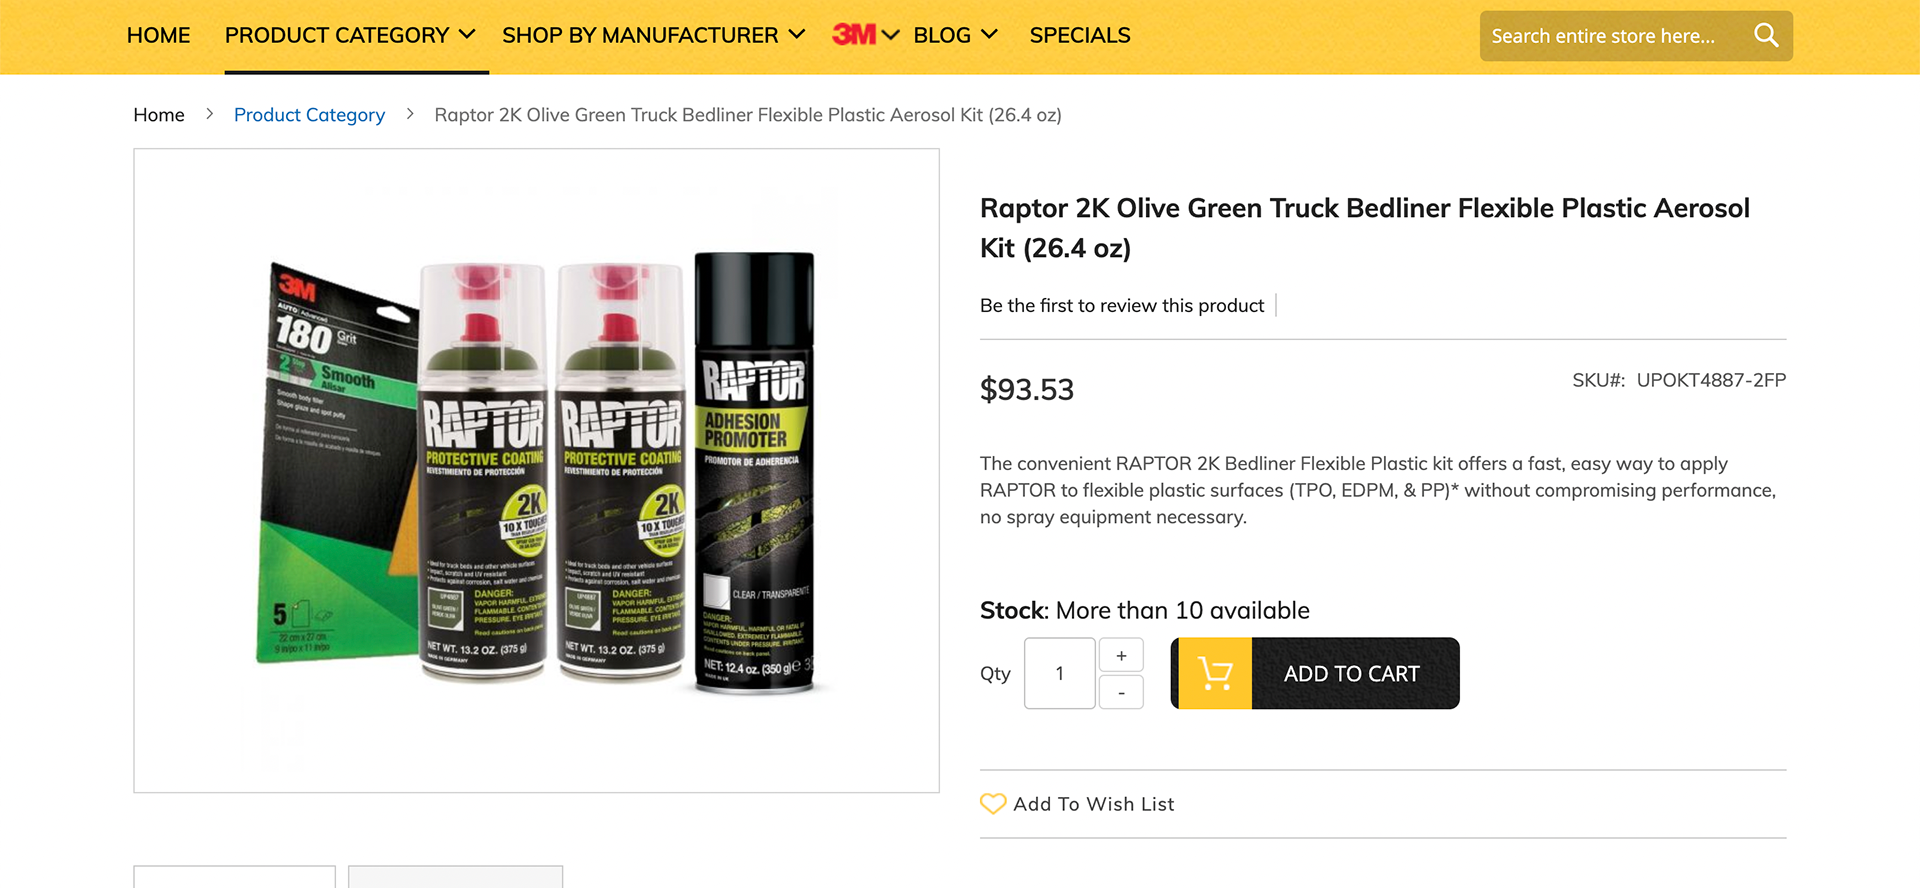Open the Specials menu item
Image resolution: width=1920 pixels, height=888 pixels.
(x=1080, y=35)
